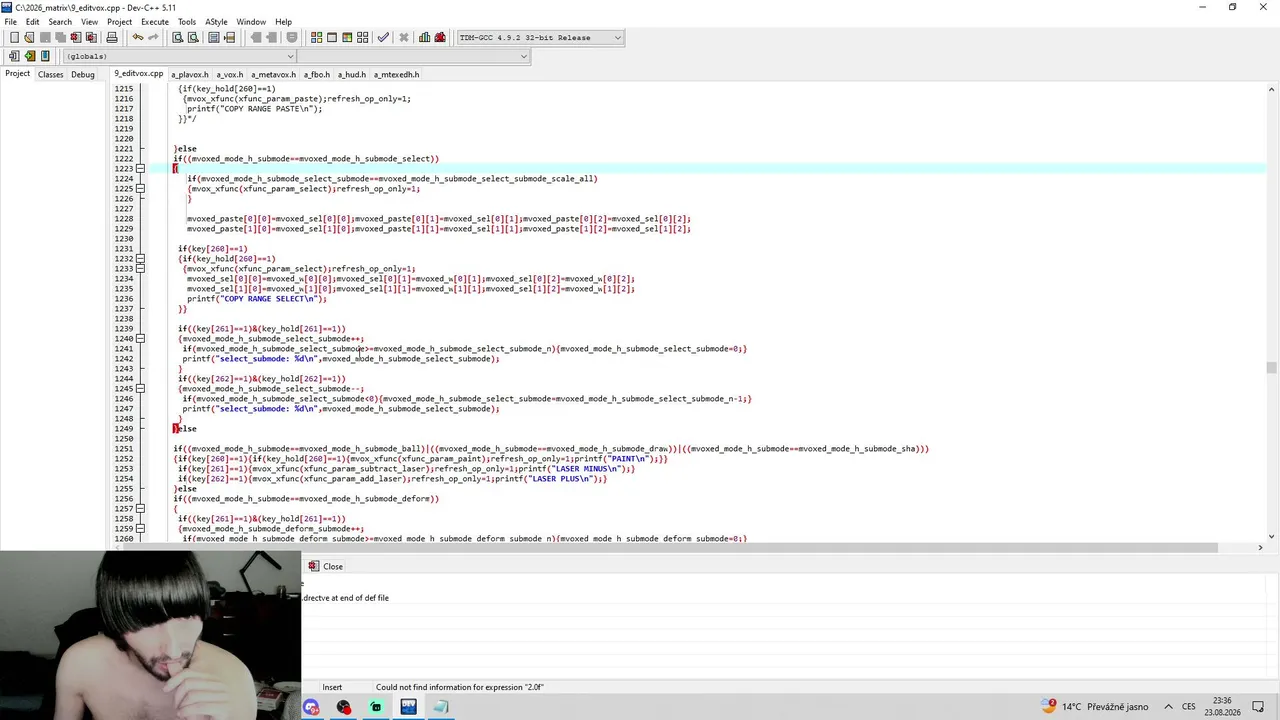
Task: Open the Project menu in the menu bar
Action: [x=119, y=22]
